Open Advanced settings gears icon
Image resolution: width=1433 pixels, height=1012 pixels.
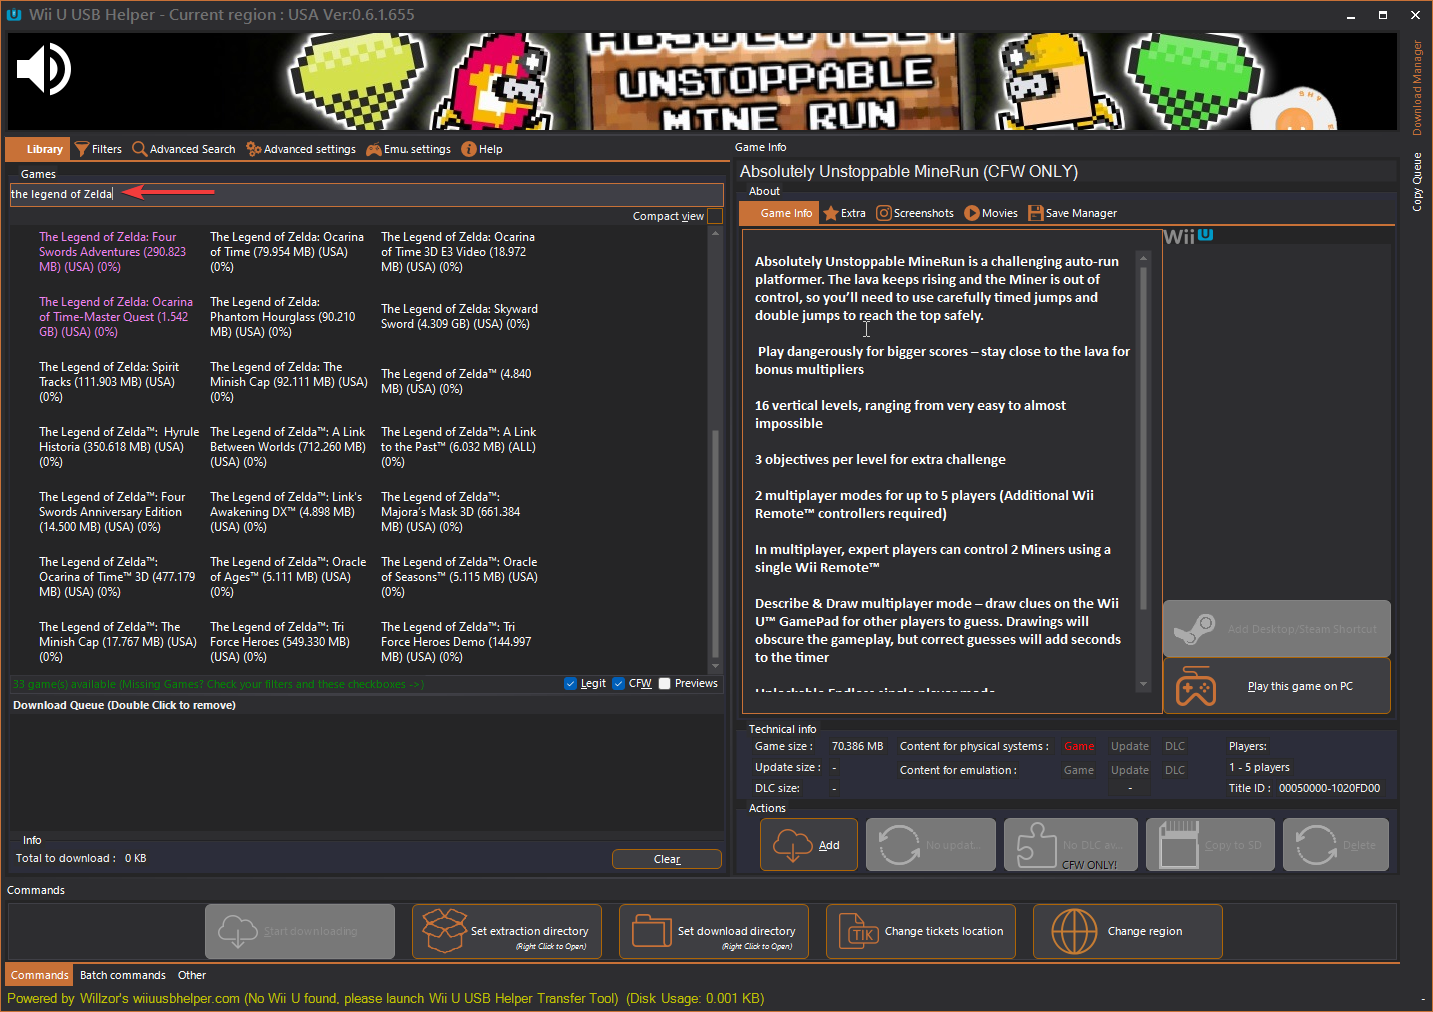point(254,149)
